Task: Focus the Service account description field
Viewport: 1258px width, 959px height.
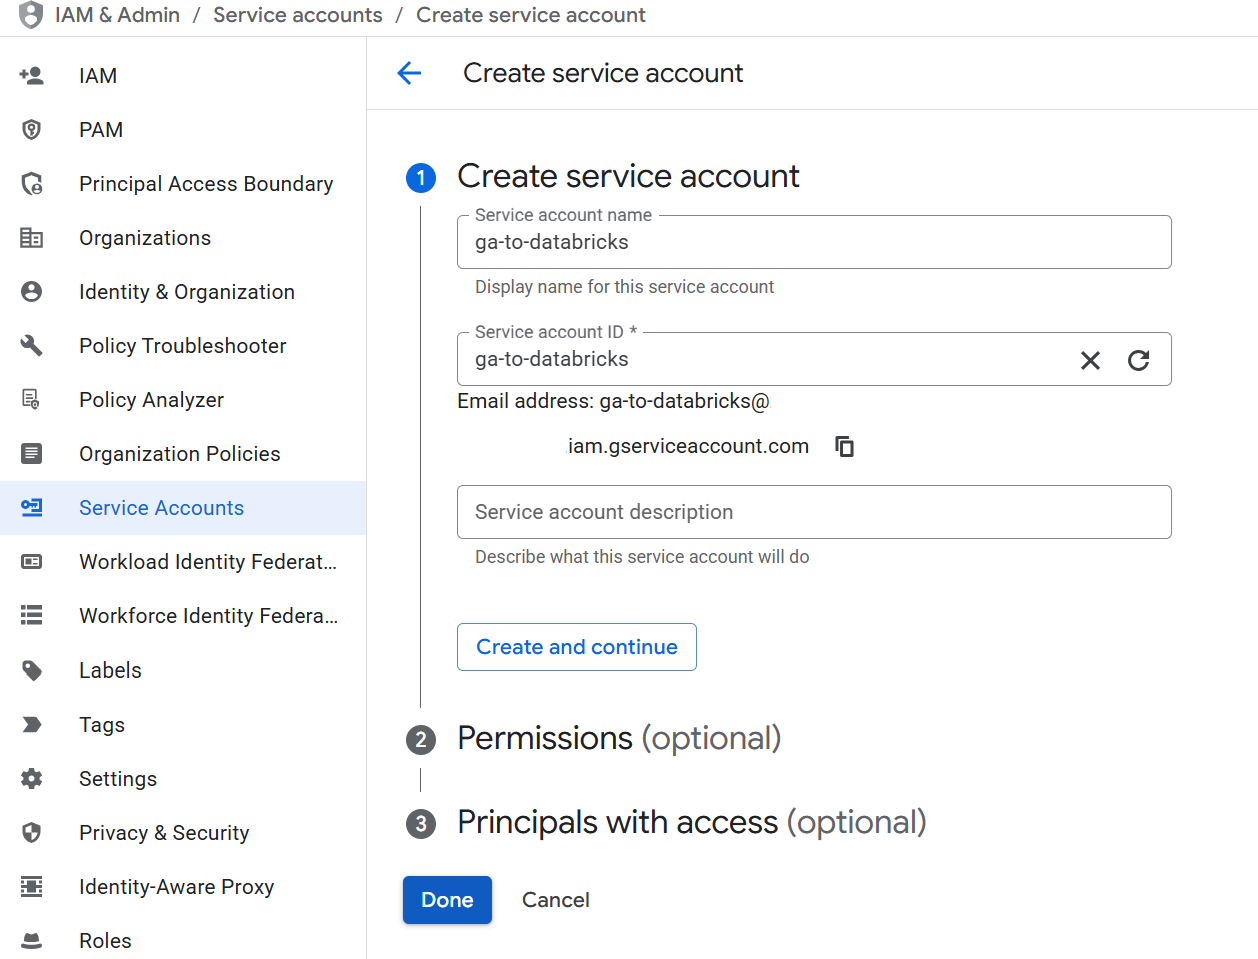Action: (x=813, y=512)
